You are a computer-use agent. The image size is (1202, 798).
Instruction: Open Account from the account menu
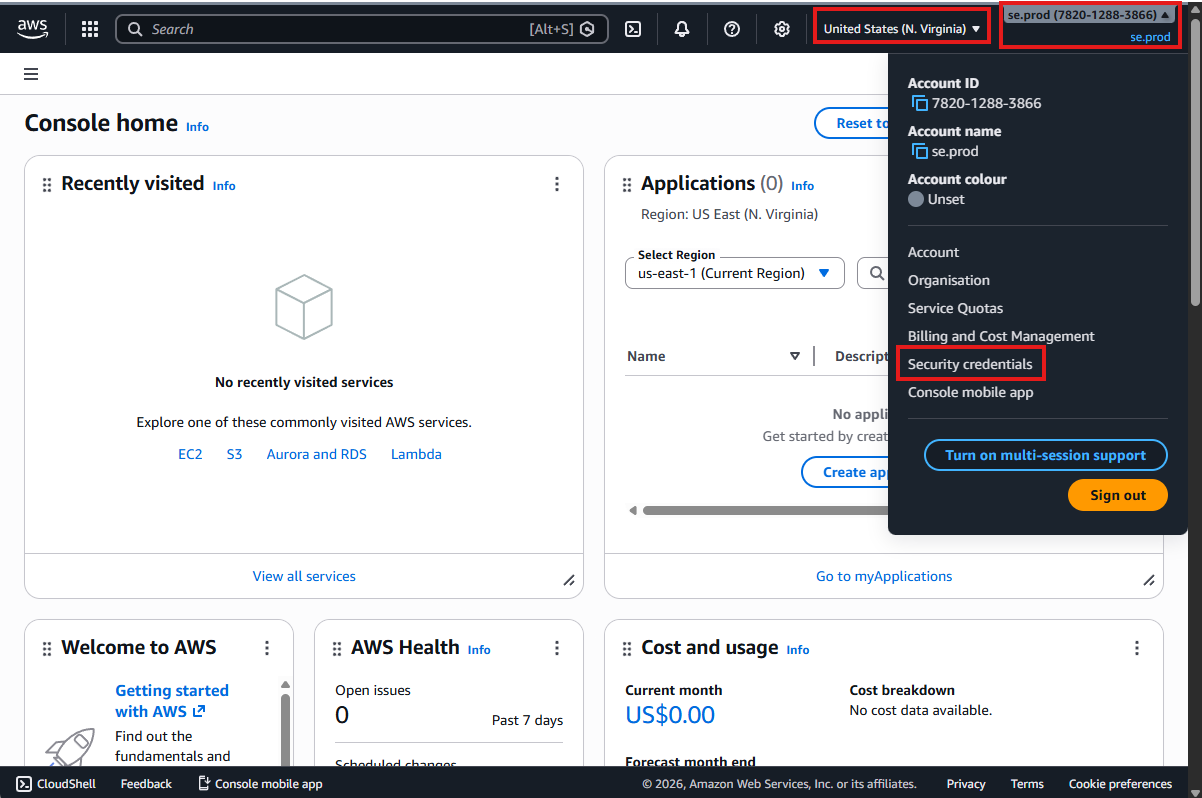coord(933,252)
